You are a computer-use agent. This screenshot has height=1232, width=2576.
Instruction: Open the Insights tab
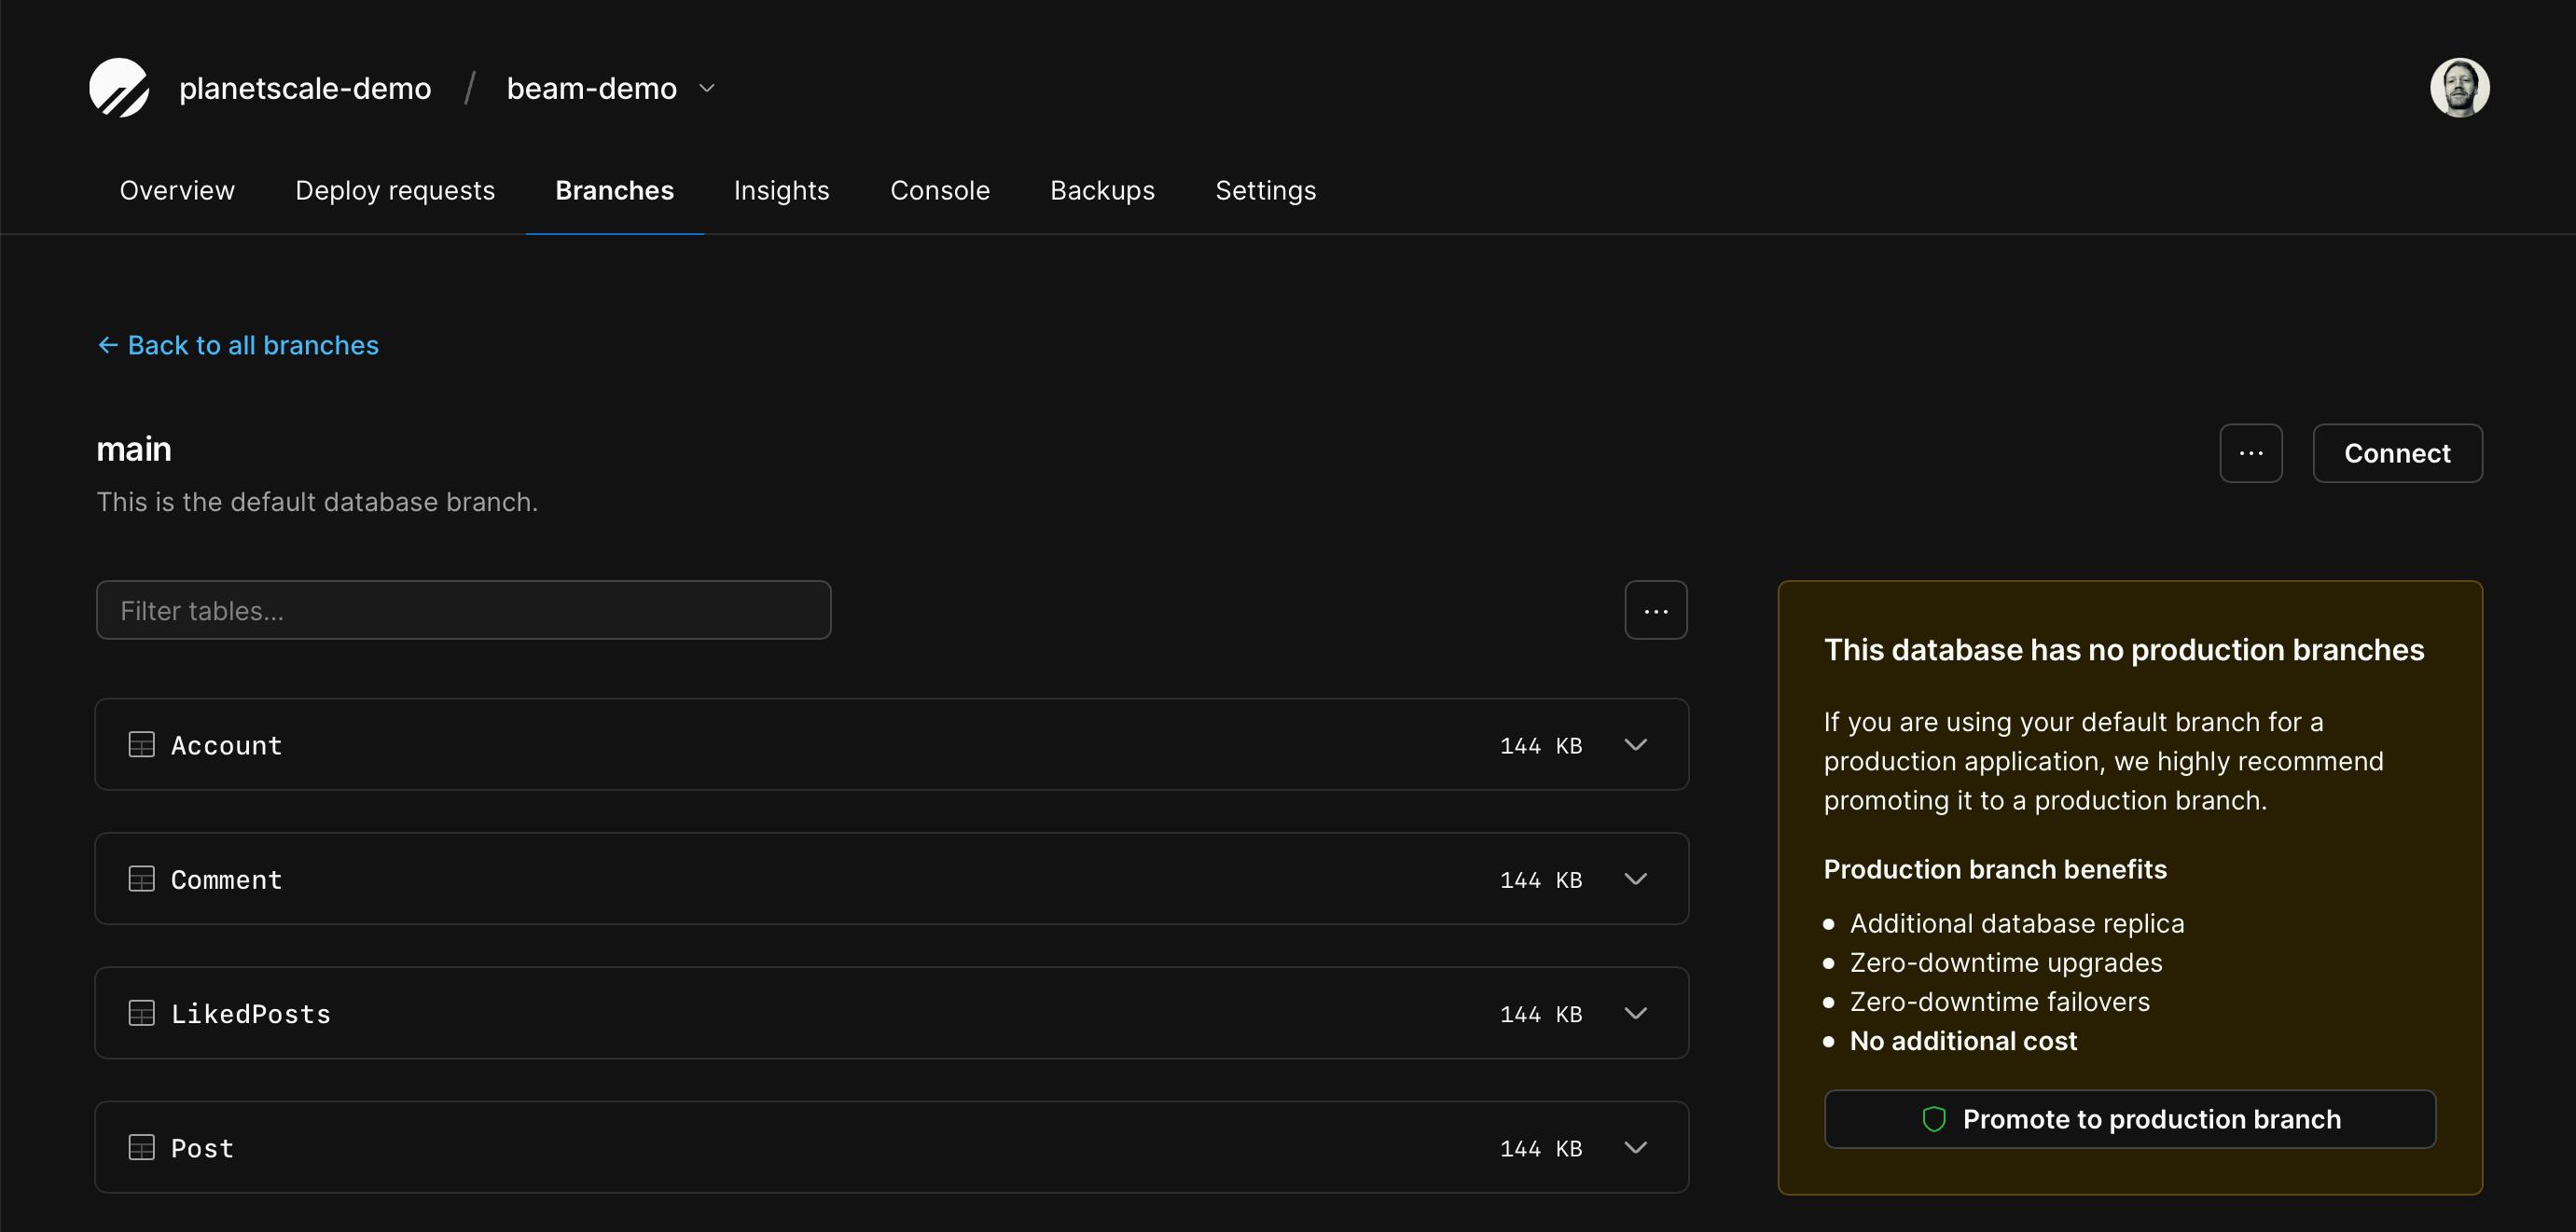781,190
